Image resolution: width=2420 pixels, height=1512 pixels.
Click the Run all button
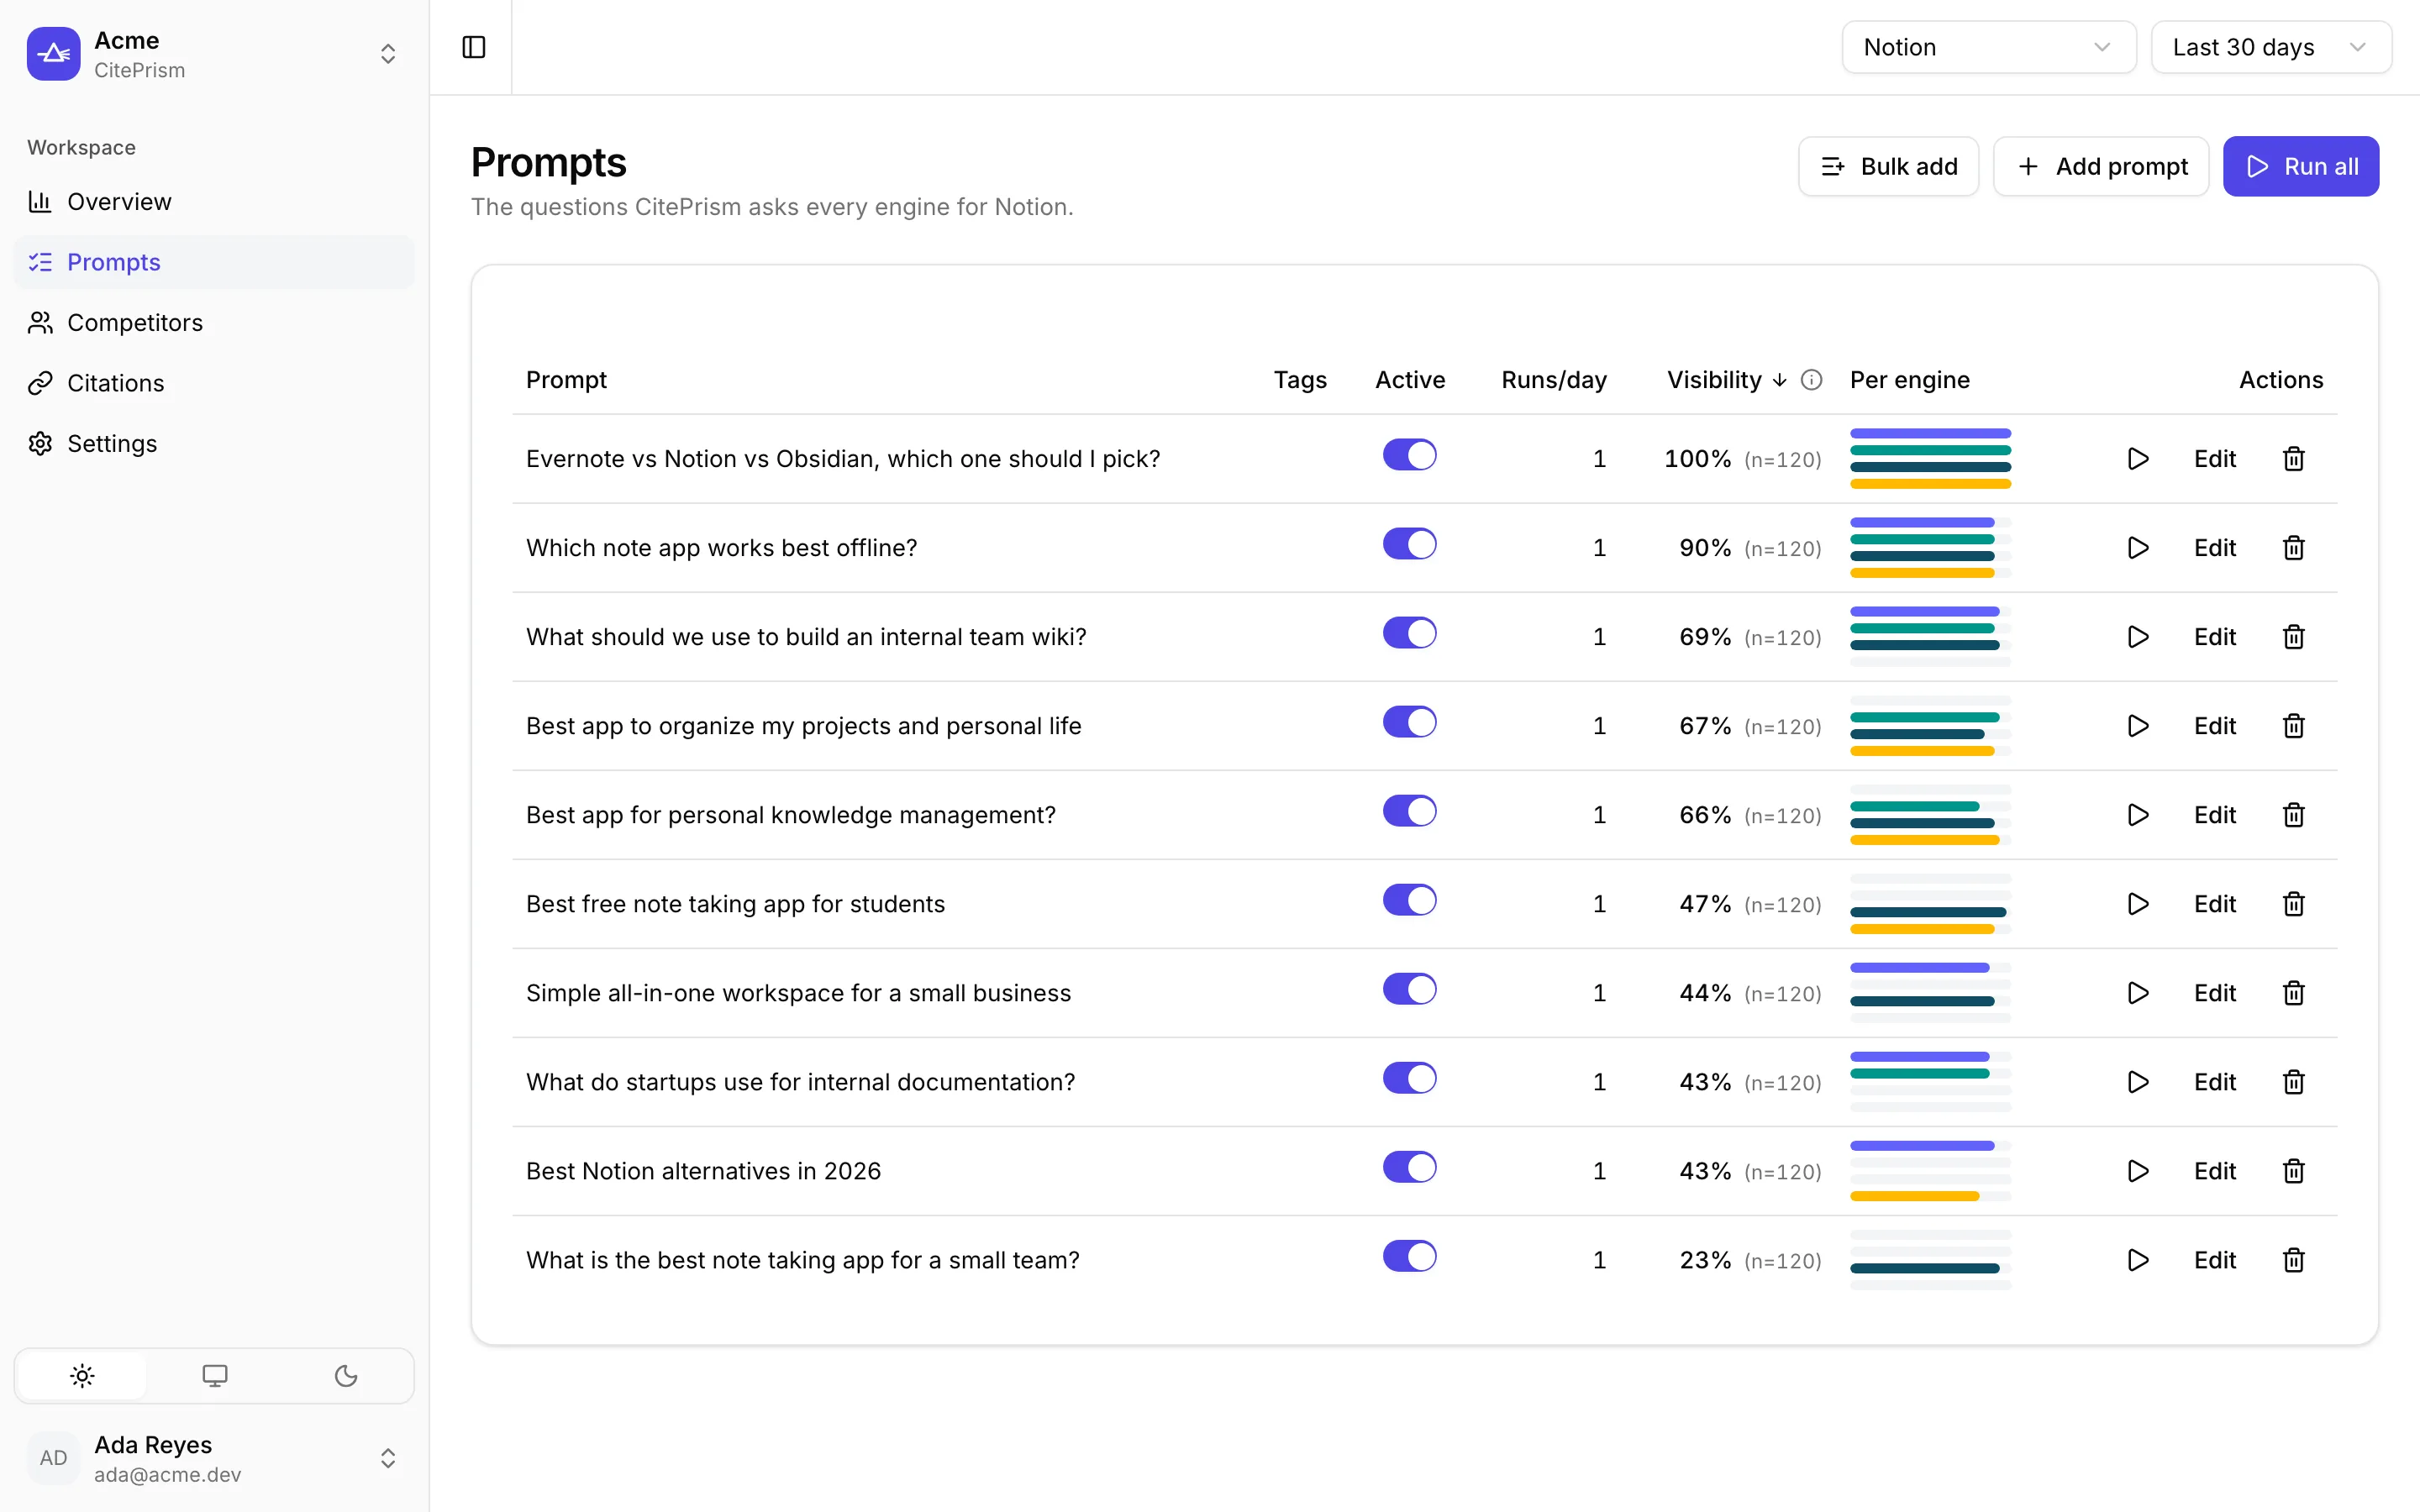(x=2300, y=166)
